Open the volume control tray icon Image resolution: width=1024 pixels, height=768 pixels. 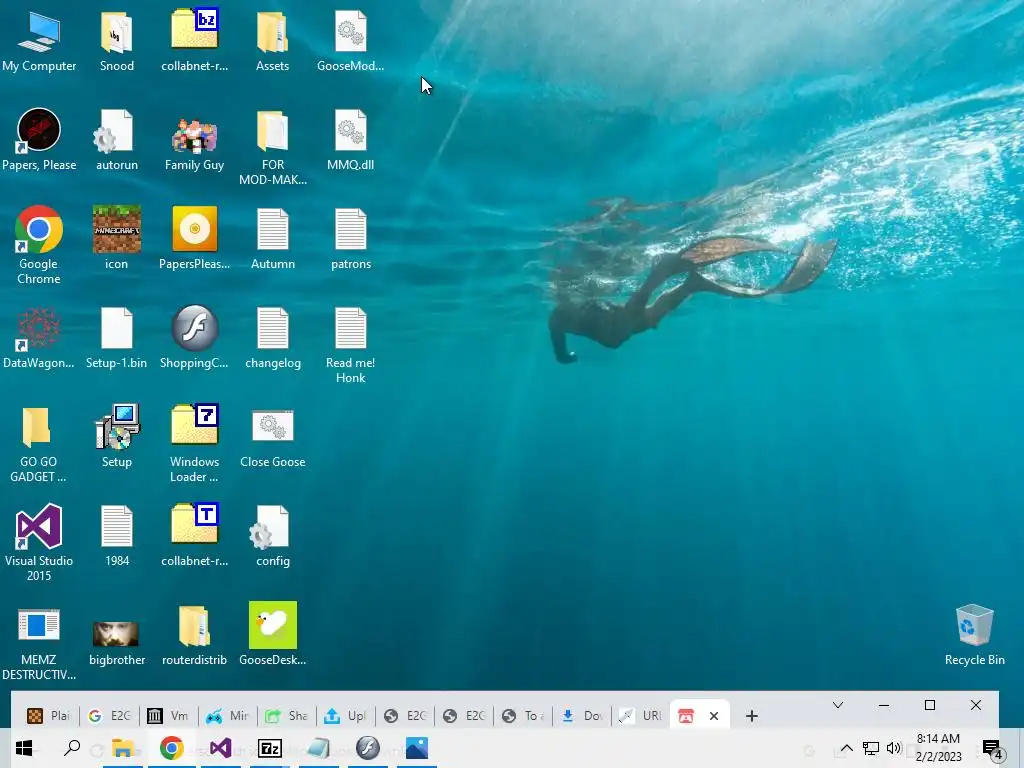pyautogui.click(x=894, y=748)
